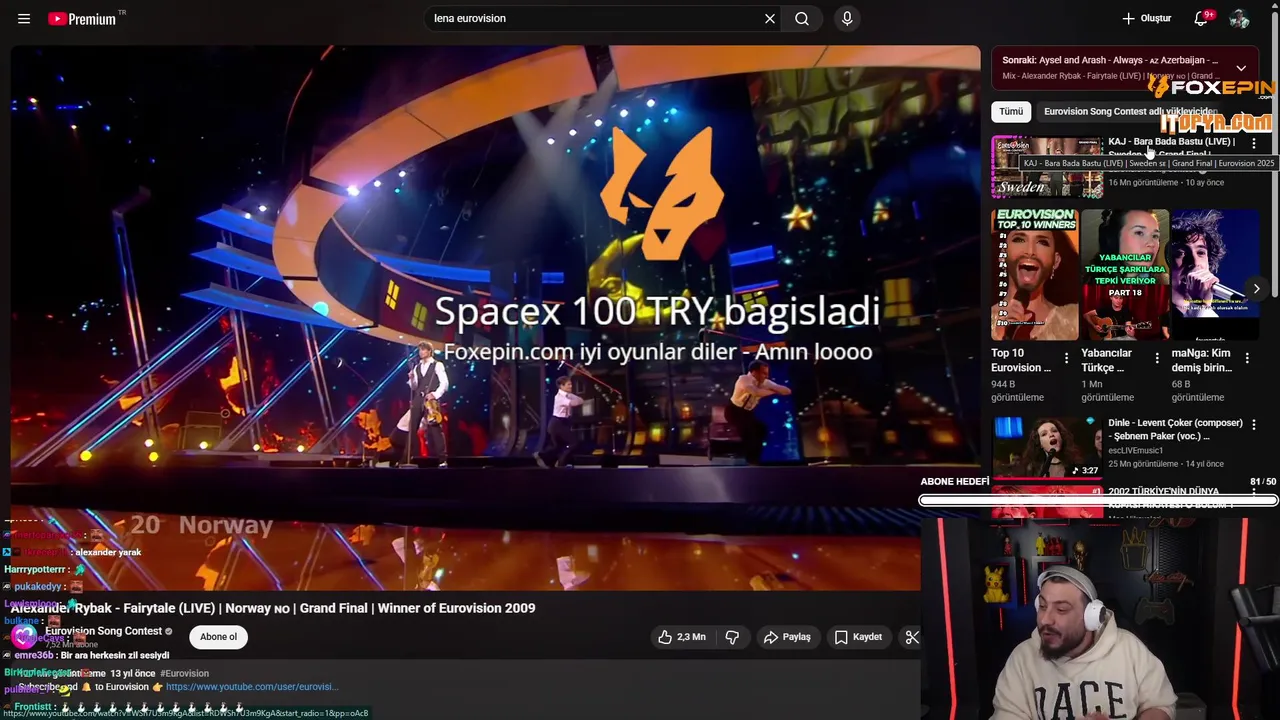Open the account avatar menu
1280x720 pixels.
1239,19
